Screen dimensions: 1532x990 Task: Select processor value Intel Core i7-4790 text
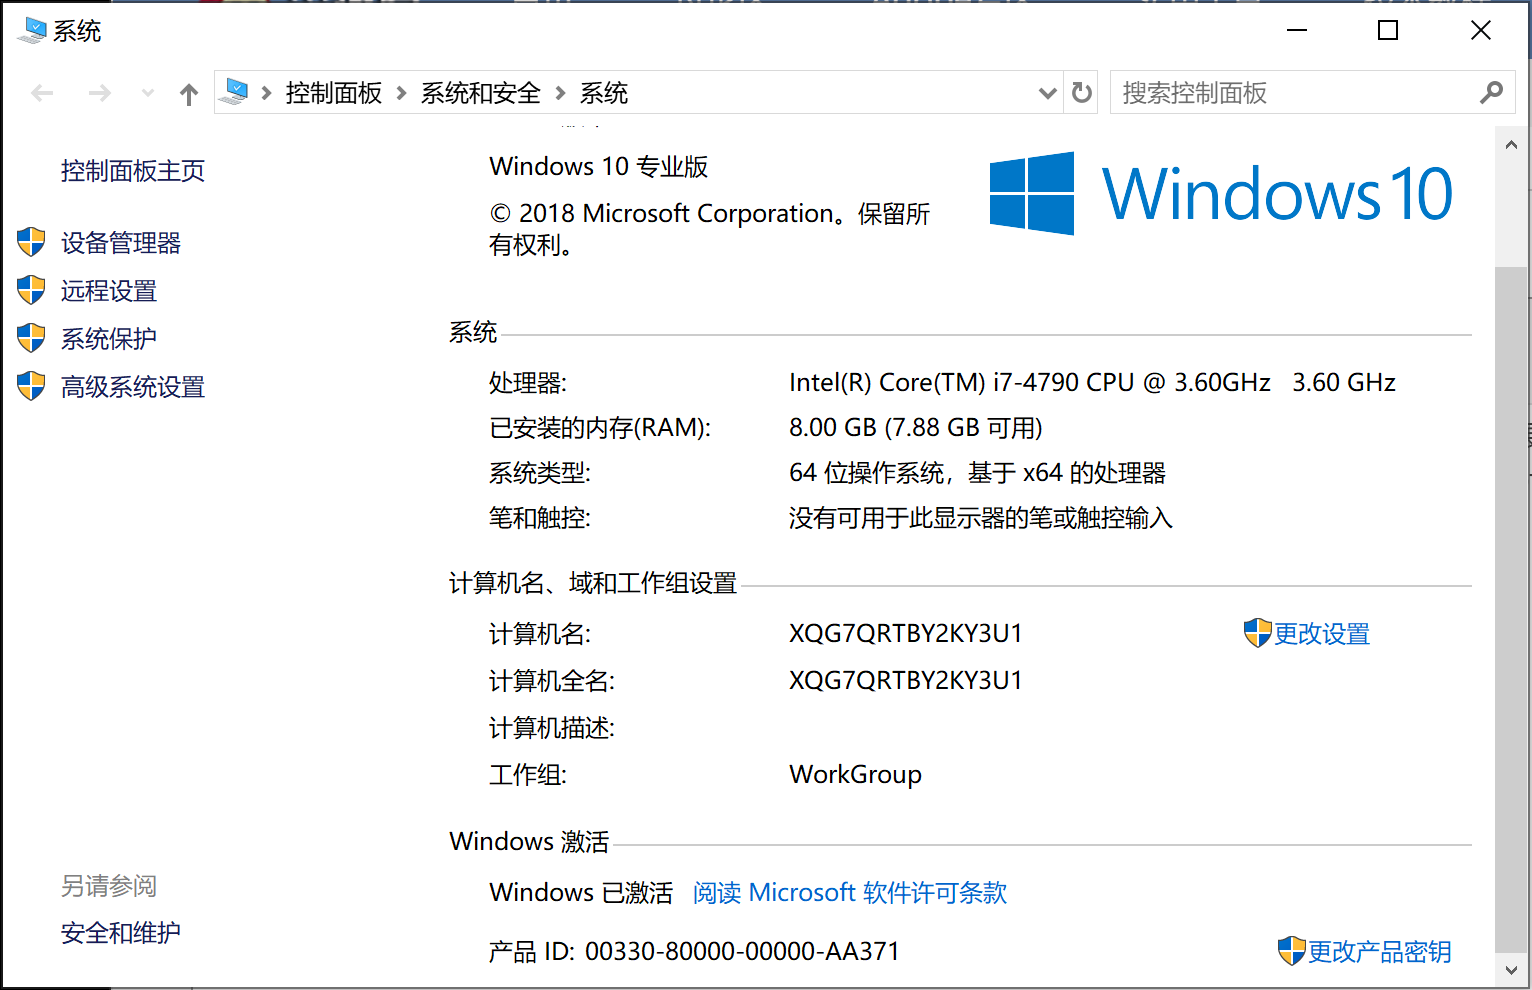point(1092,383)
